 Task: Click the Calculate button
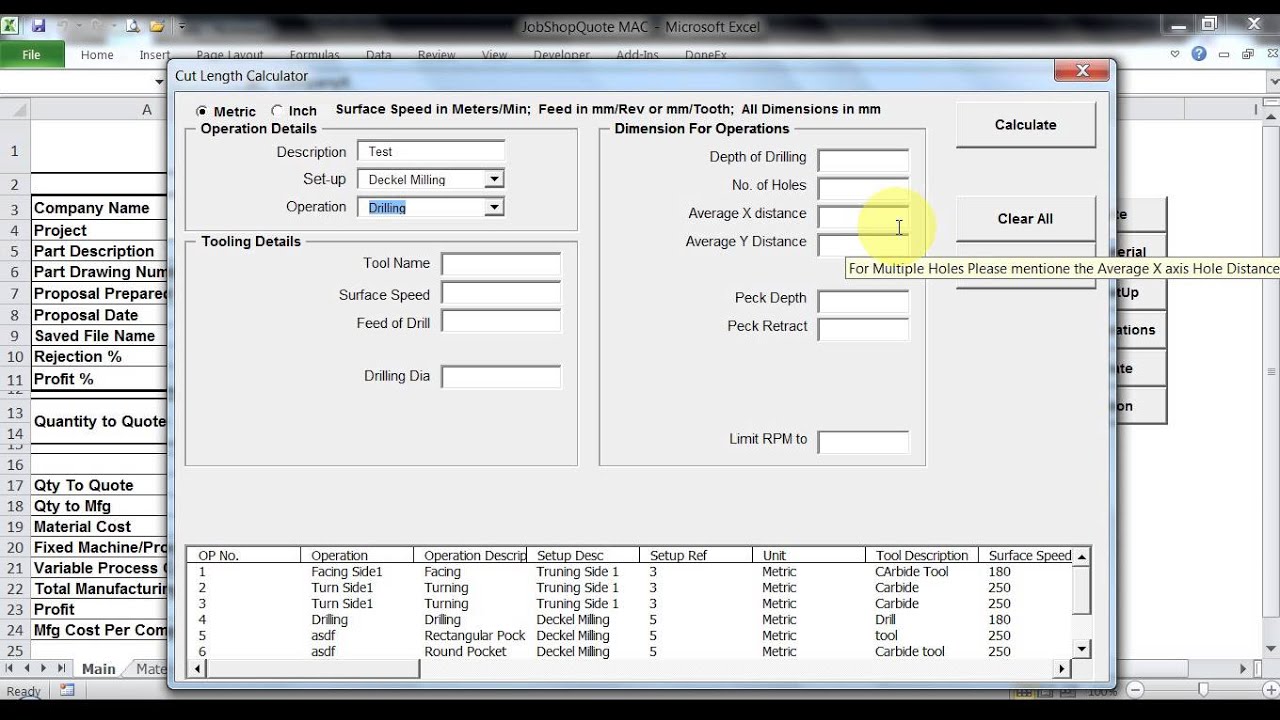(x=1026, y=125)
